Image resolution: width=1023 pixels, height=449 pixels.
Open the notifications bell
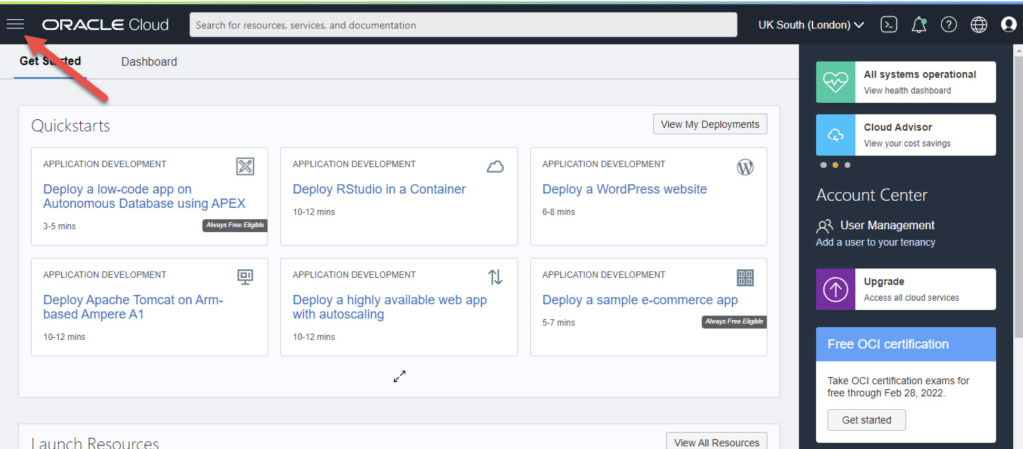[918, 25]
